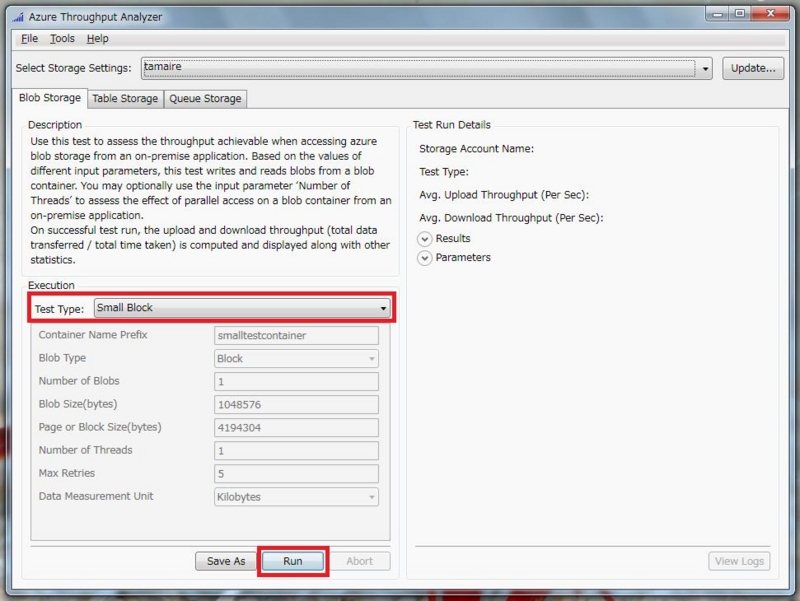Viewport: 800px width, 601px height.
Task: Click the Max Retries field
Action: tap(296, 473)
